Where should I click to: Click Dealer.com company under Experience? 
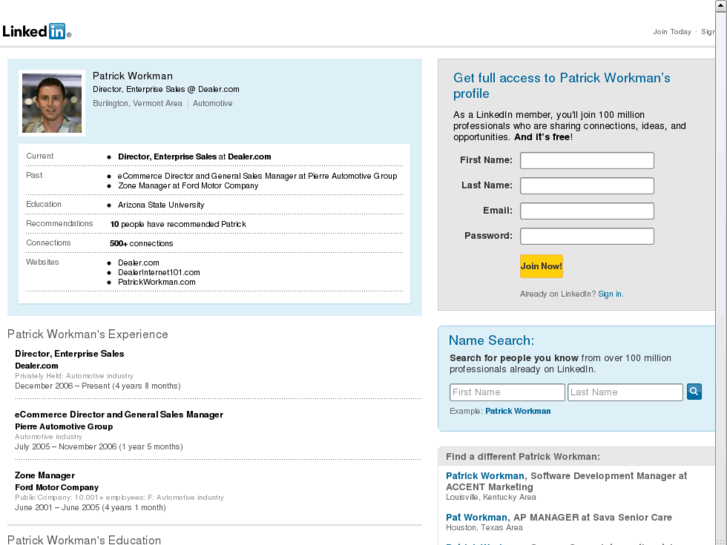(x=37, y=366)
